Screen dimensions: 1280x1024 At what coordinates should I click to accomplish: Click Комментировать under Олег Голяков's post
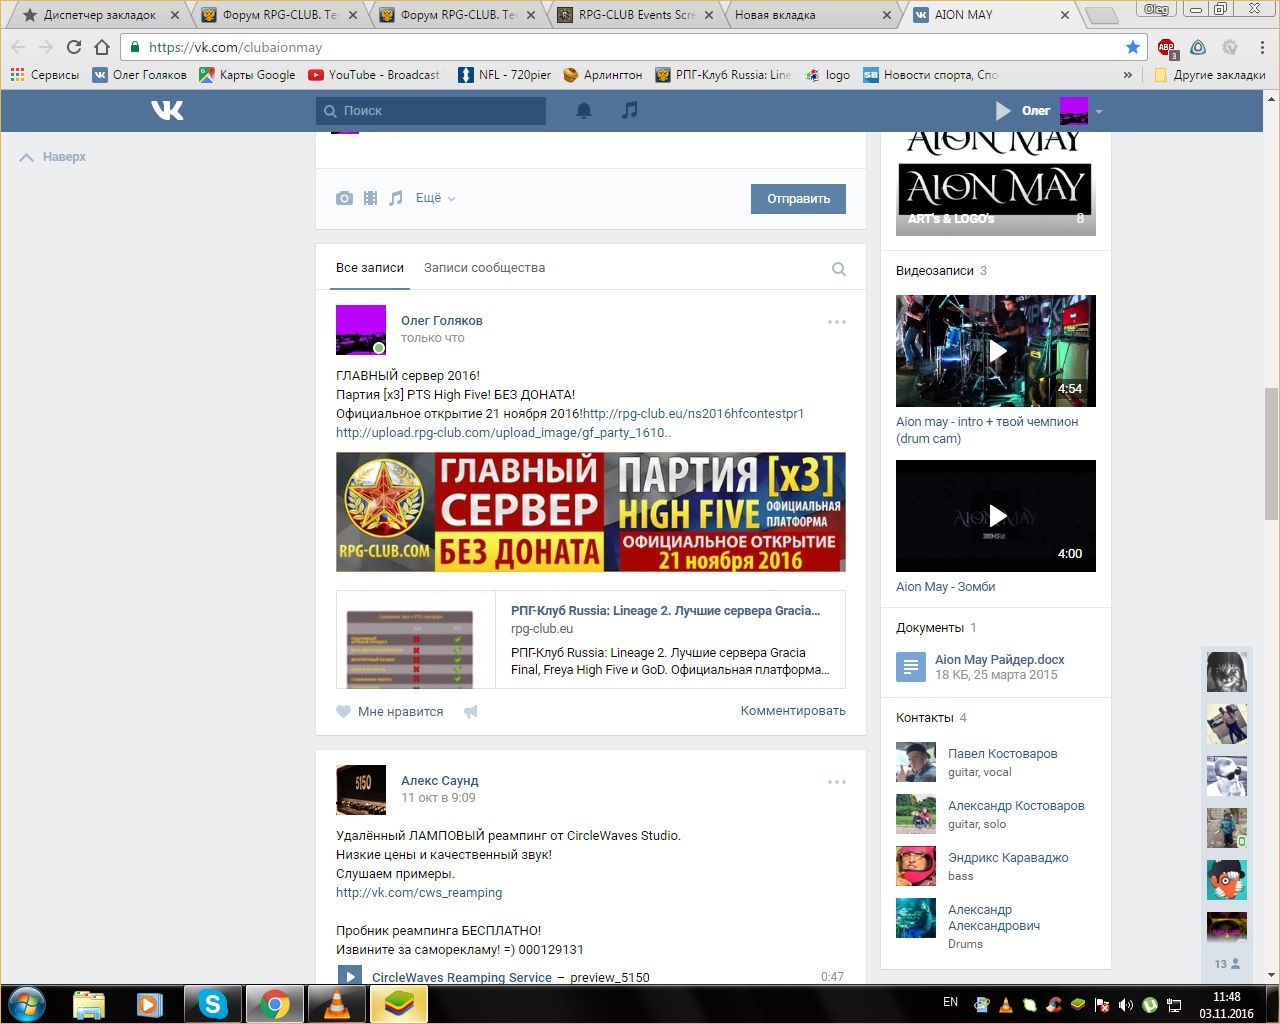click(793, 711)
